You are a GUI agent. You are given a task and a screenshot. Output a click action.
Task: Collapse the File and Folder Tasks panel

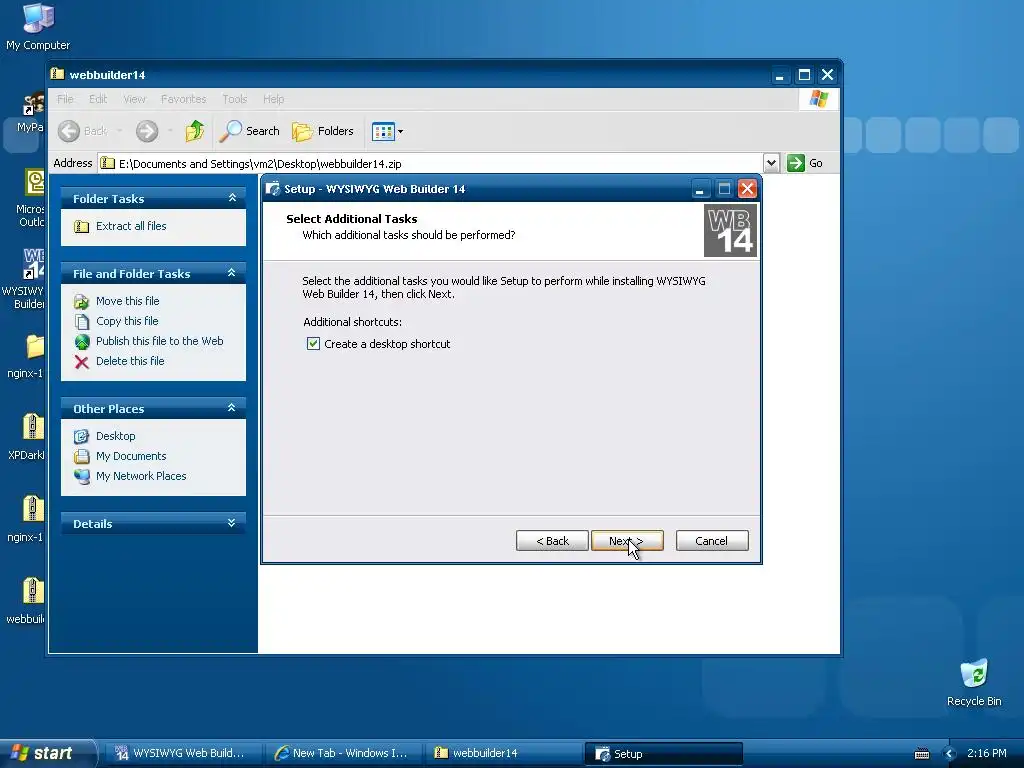(231, 273)
